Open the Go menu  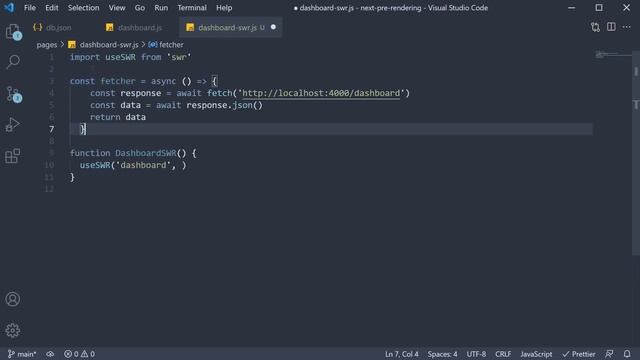140,8
